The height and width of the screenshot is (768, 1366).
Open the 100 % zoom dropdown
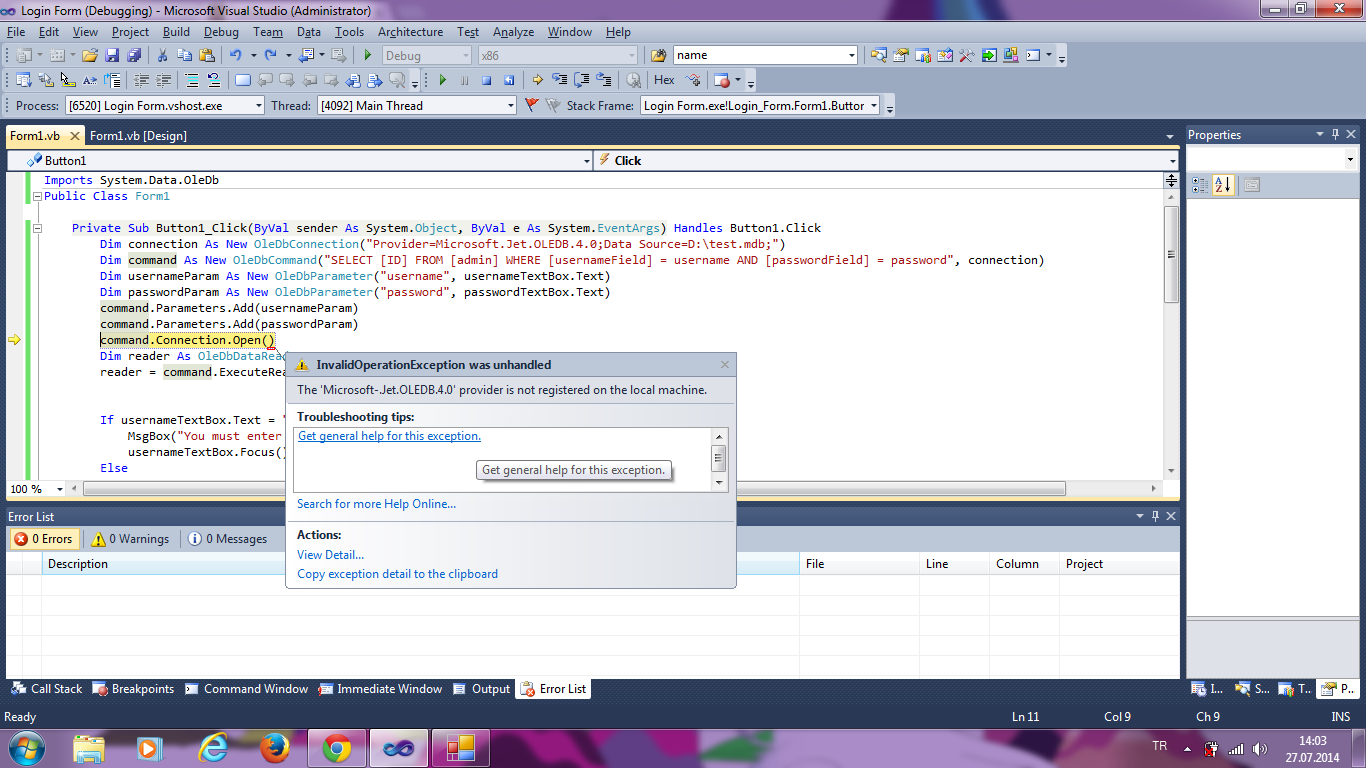[x=60, y=489]
